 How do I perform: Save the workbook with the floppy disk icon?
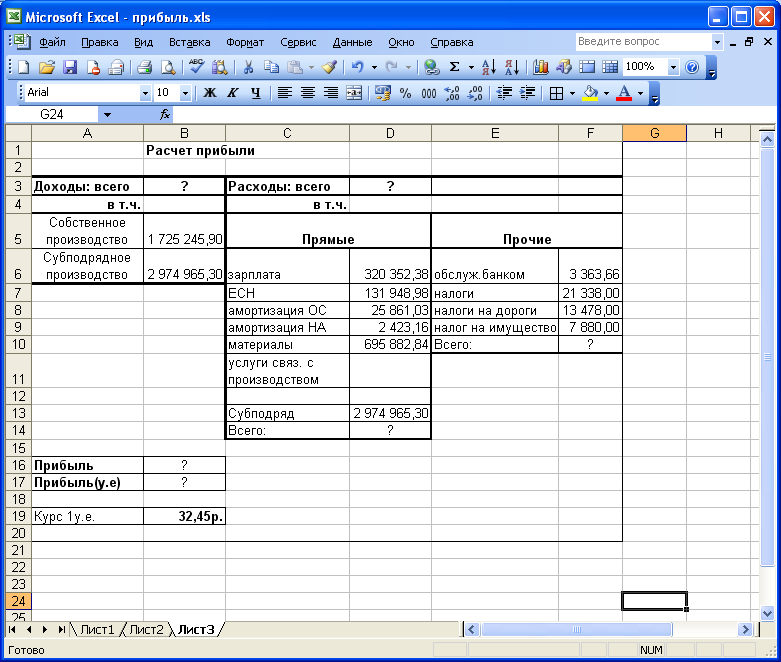pyautogui.click(x=70, y=67)
